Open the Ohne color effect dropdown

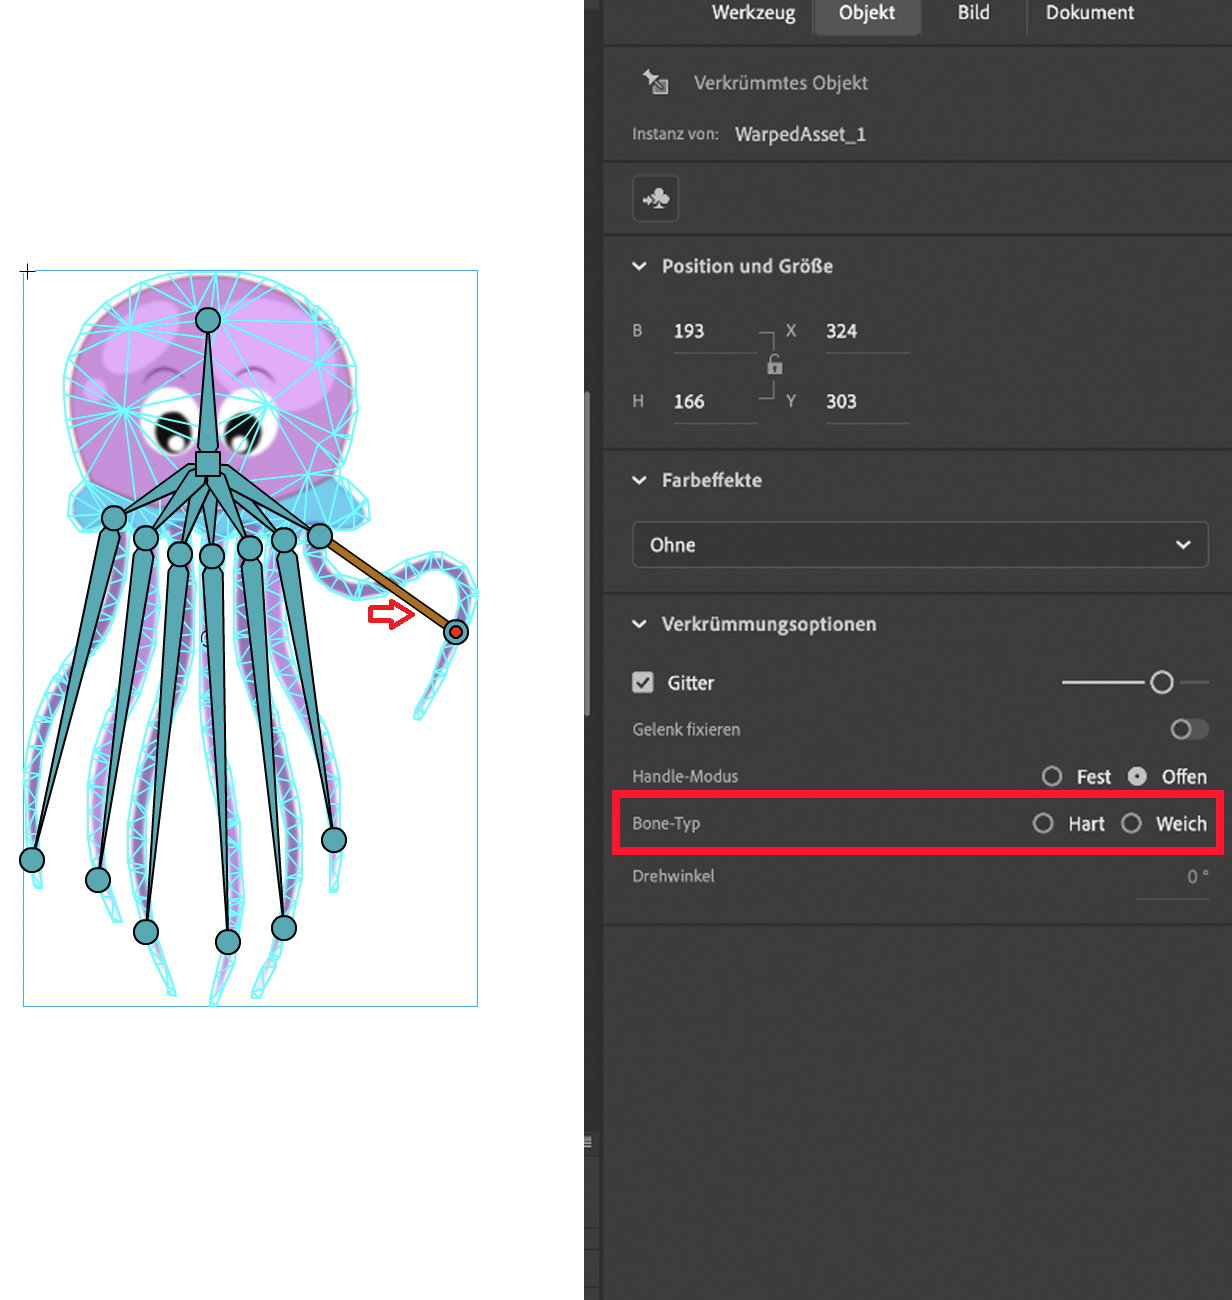(919, 544)
